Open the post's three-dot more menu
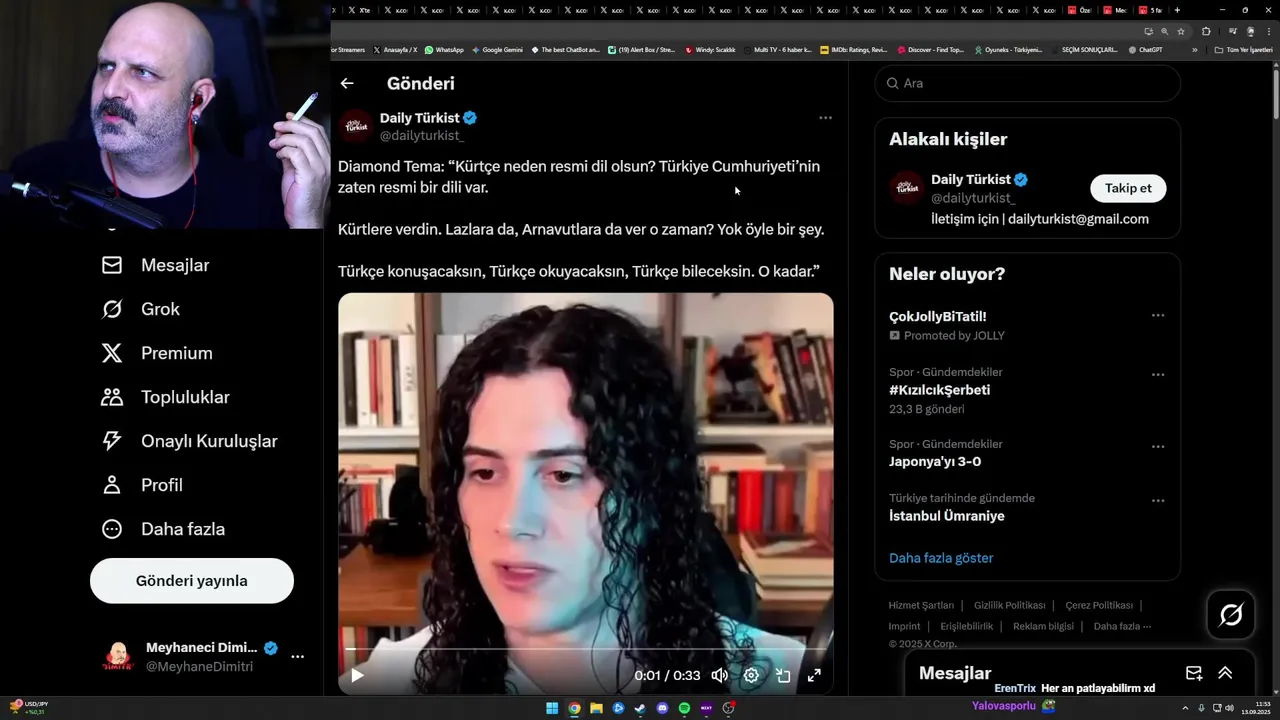The width and height of the screenshot is (1280, 720). click(825, 118)
